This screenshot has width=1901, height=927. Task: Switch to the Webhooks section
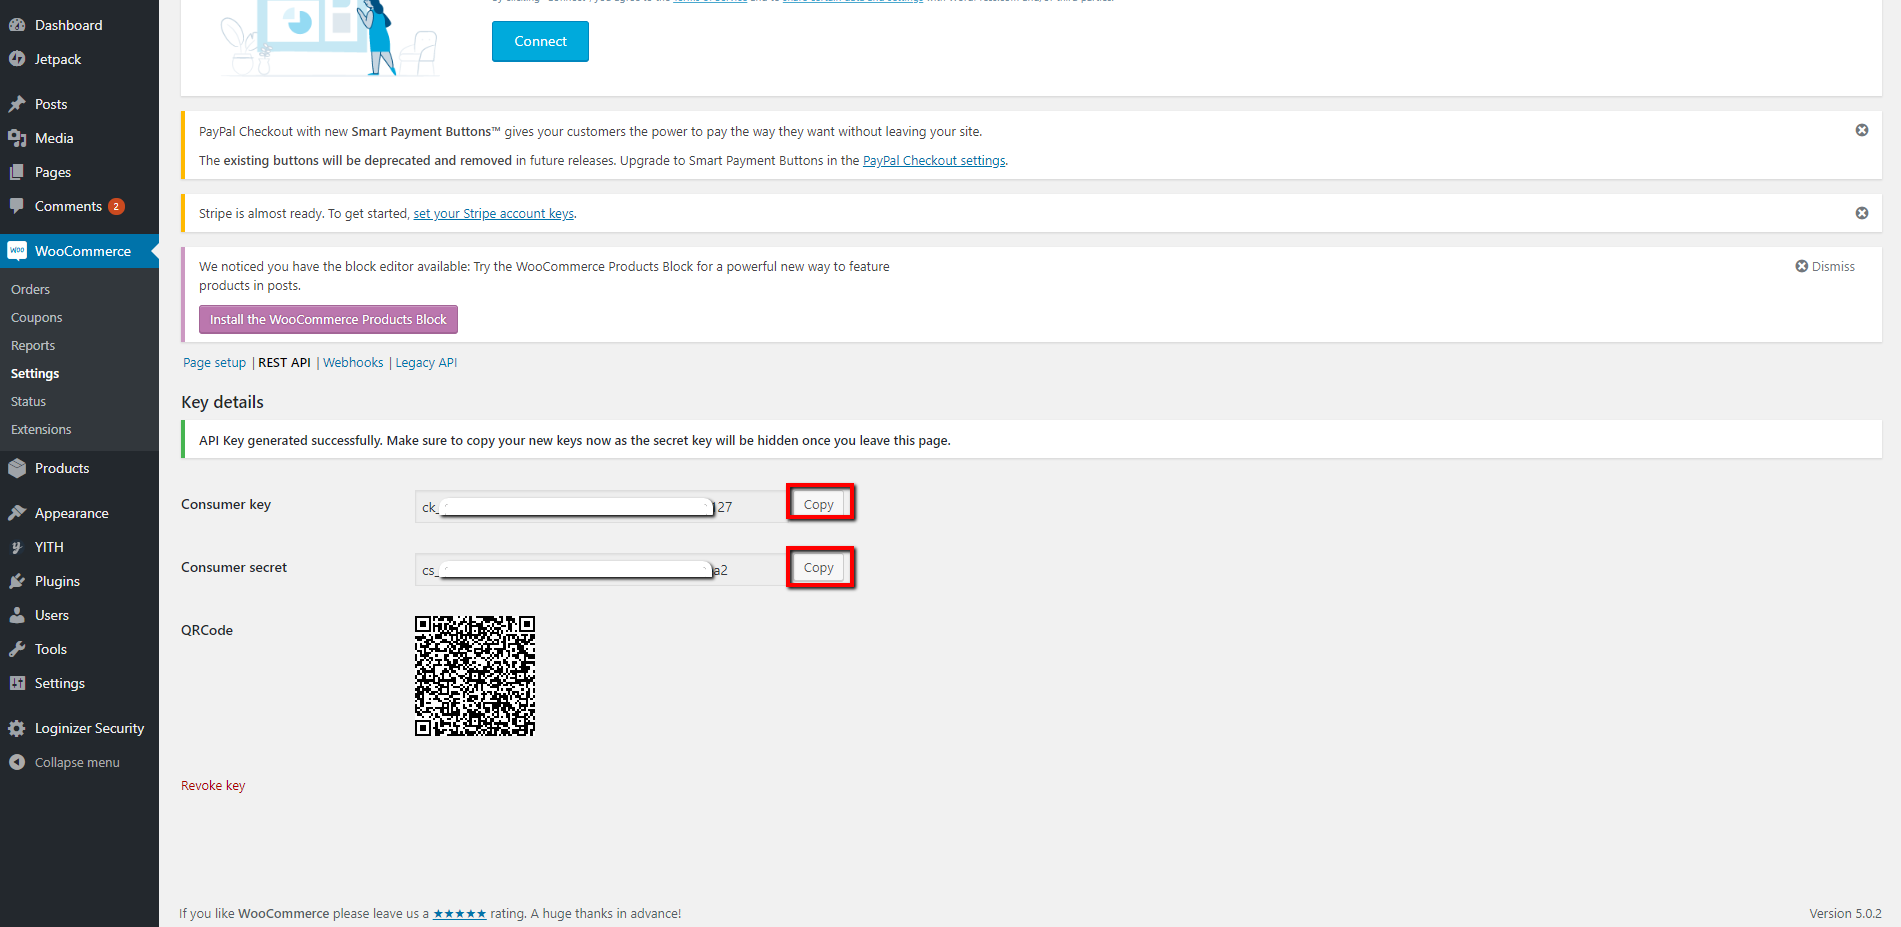[x=353, y=363]
